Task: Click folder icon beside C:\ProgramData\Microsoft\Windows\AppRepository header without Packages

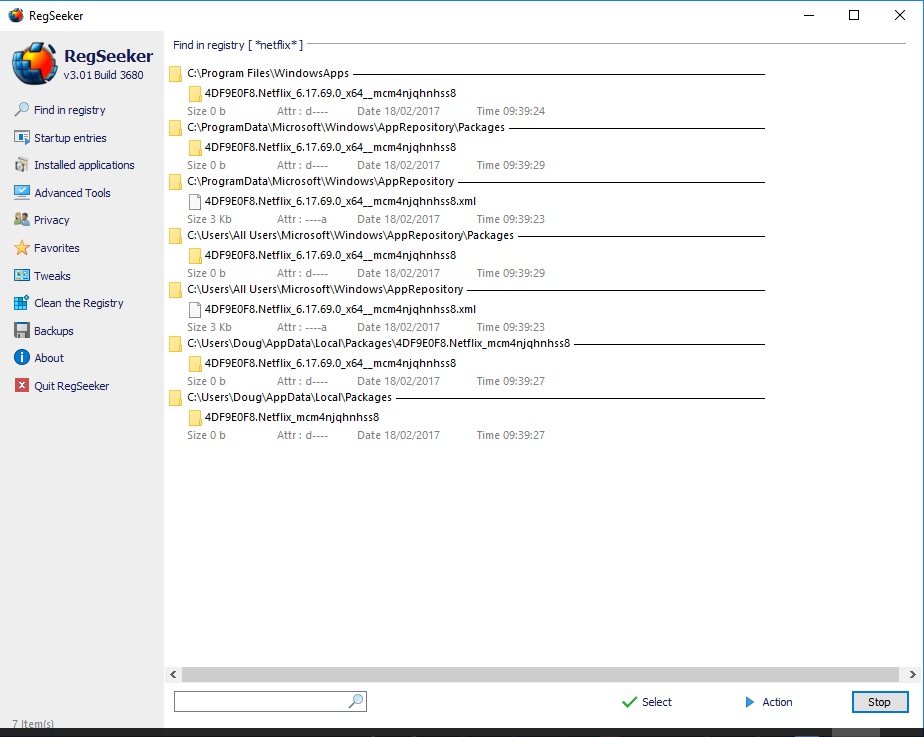Action: 175,182
